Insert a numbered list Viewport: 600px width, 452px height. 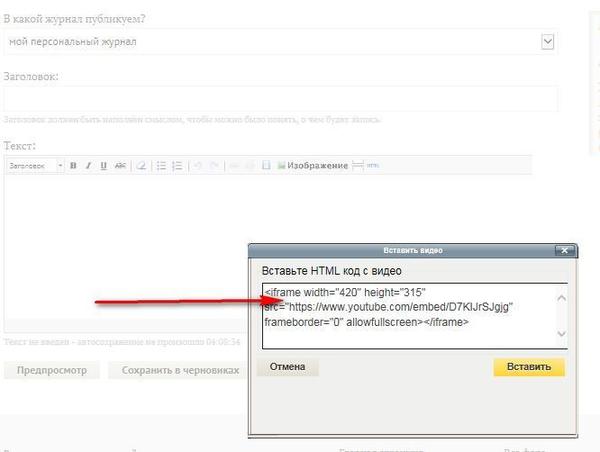(x=177, y=165)
